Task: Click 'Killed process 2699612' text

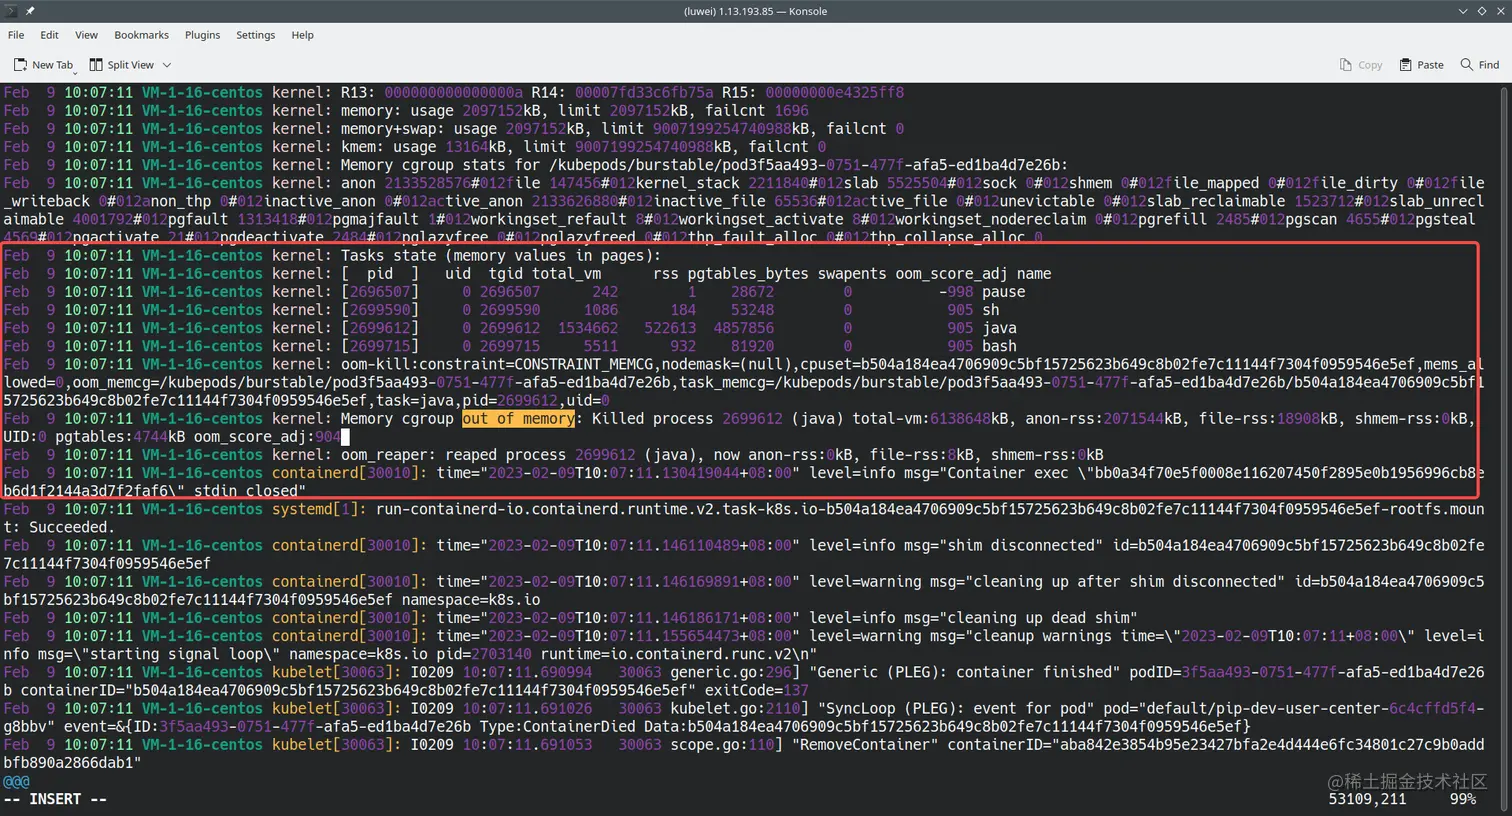Action: [687, 419]
